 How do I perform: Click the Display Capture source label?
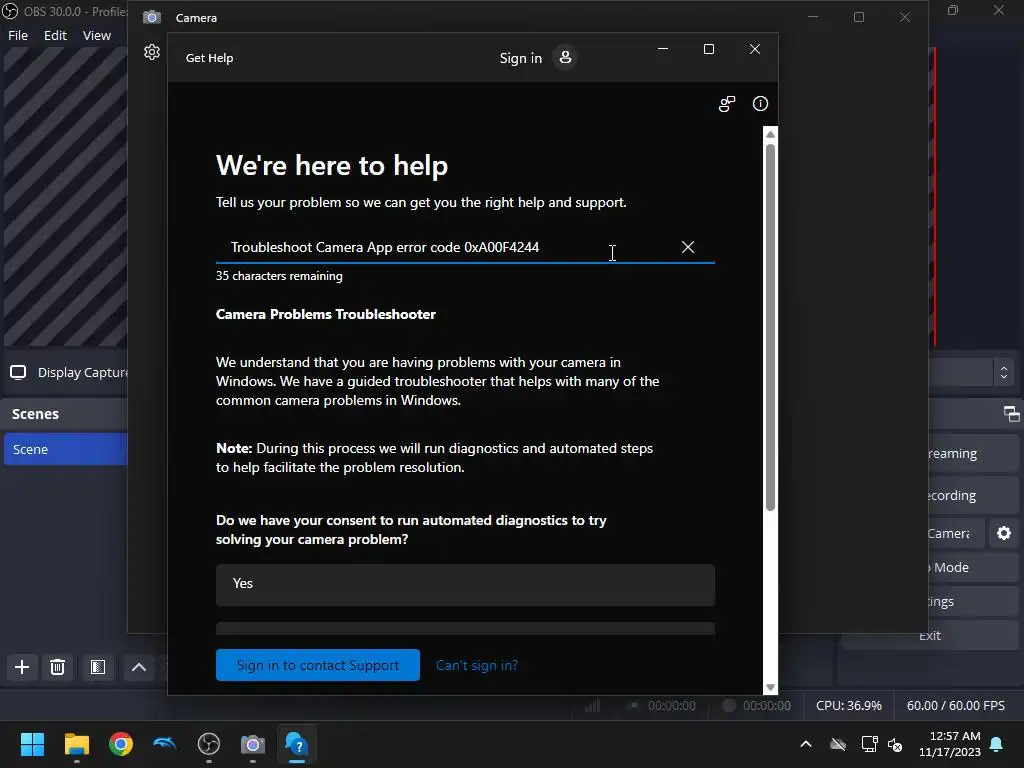click(82, 372)
